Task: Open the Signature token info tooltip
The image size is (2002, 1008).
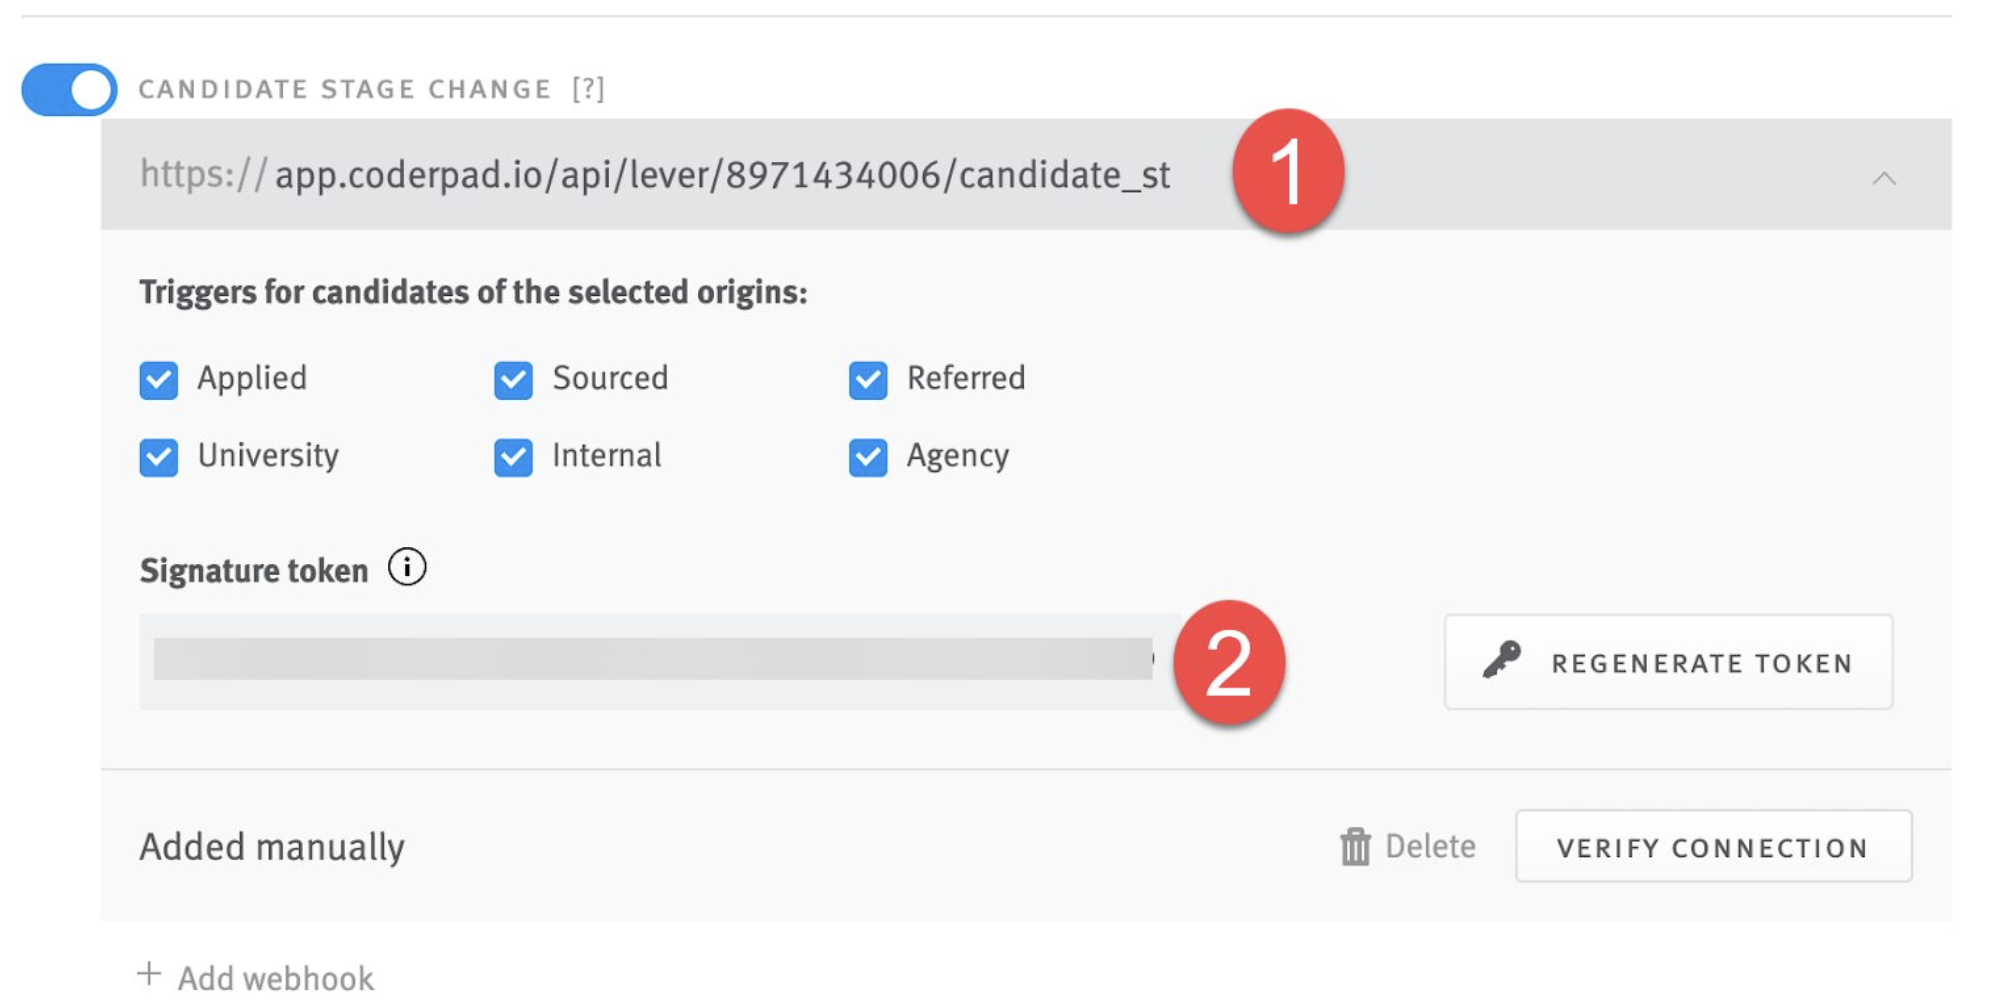Action: point(406,567)
